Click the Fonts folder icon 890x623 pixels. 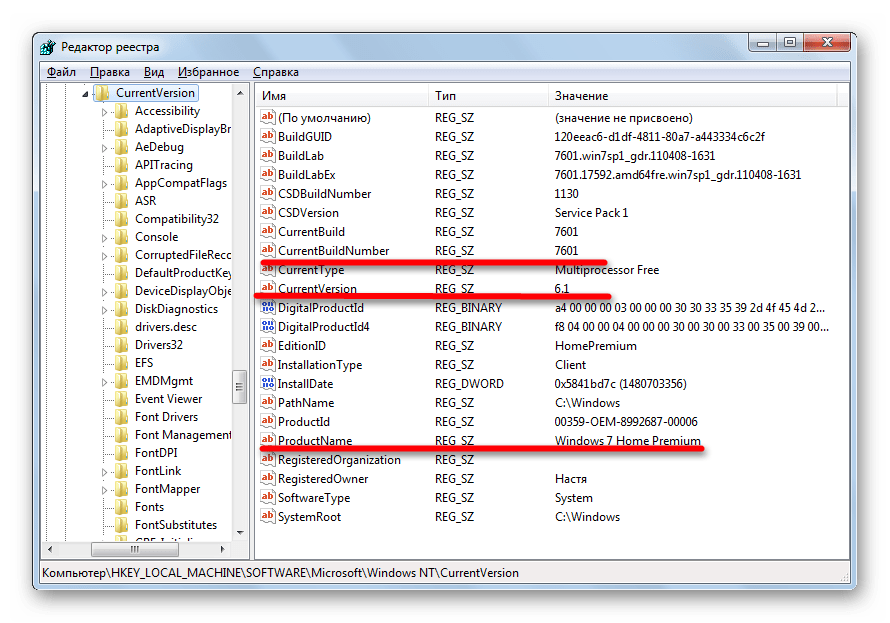[x=121, y=507]
